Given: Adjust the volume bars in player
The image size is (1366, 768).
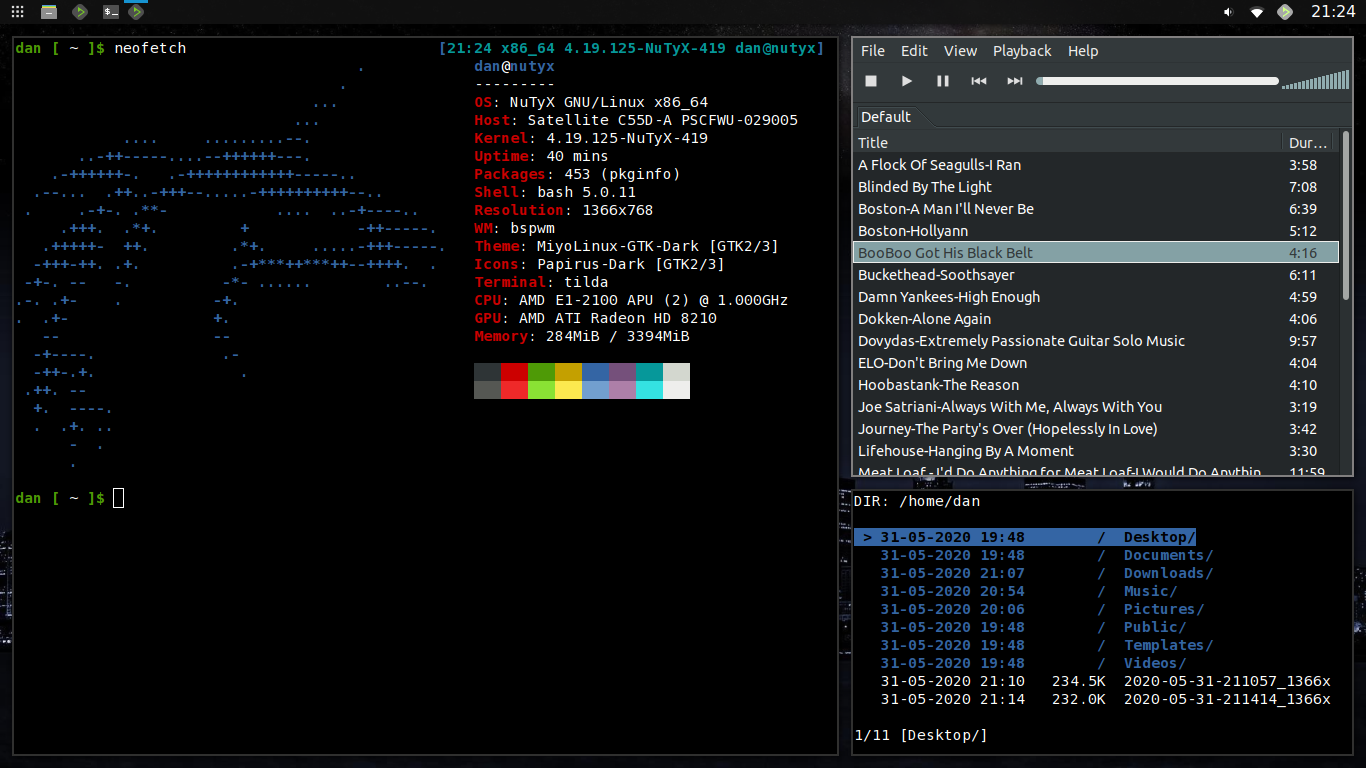Looking at the screenshot, I should point(1315,81).
